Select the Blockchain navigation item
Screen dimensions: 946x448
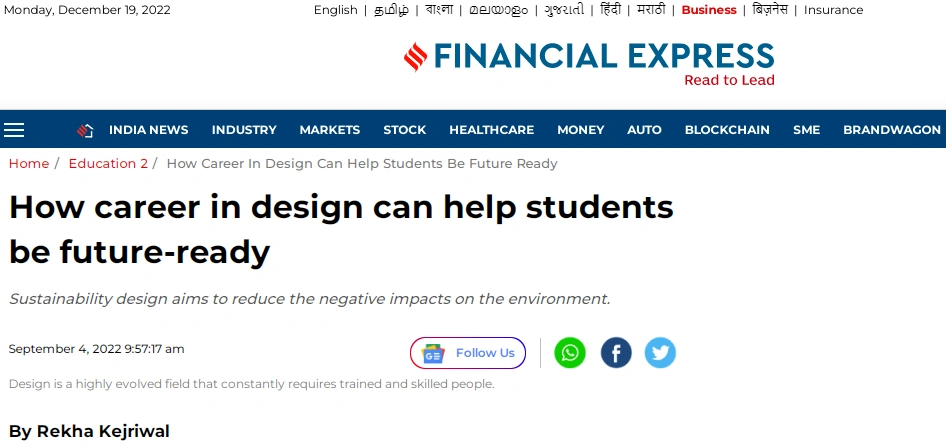(727, 130)
